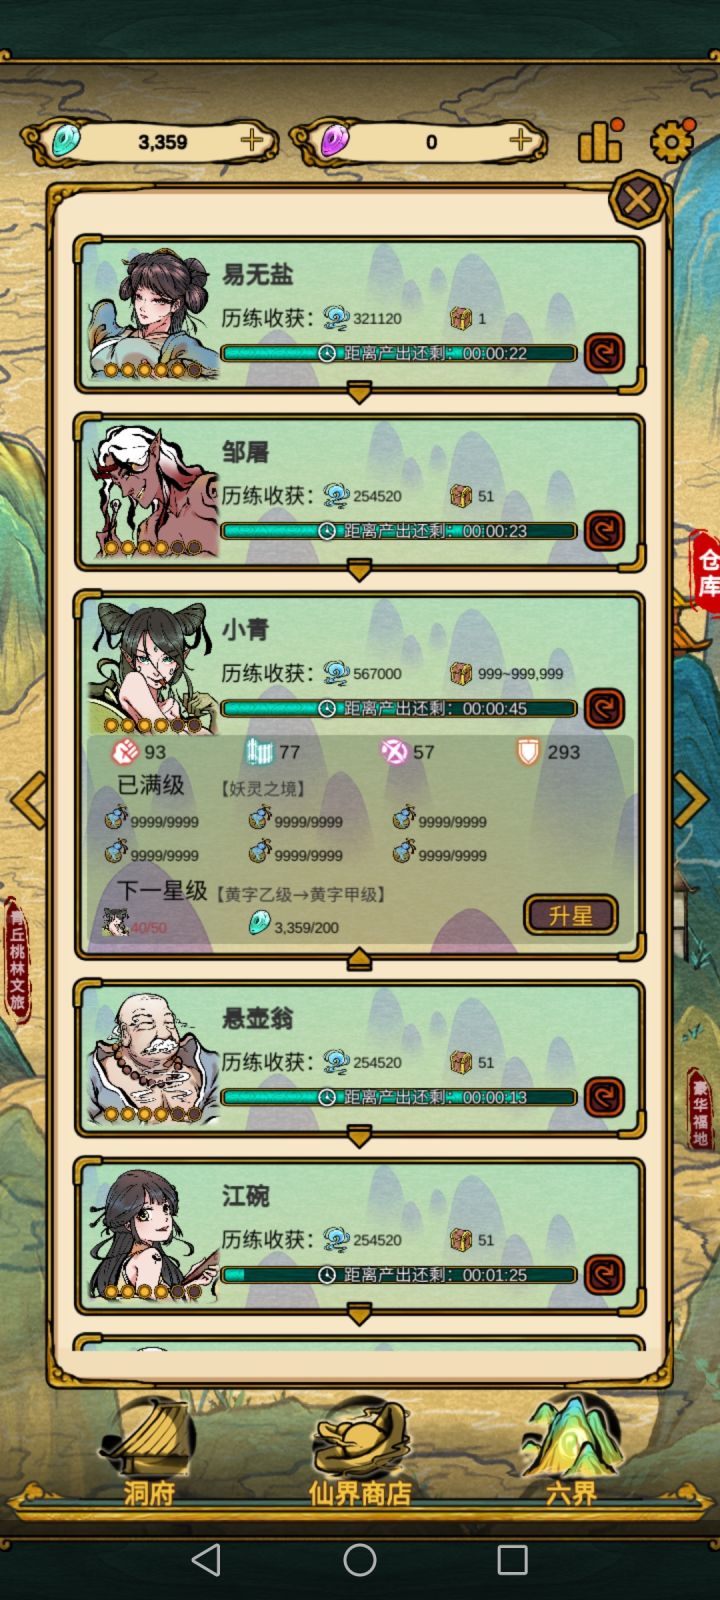Viewport: 720px width, 1600px height.
Task: Expand 易无盐's card details arrow
Action: [x=359, y=394]
